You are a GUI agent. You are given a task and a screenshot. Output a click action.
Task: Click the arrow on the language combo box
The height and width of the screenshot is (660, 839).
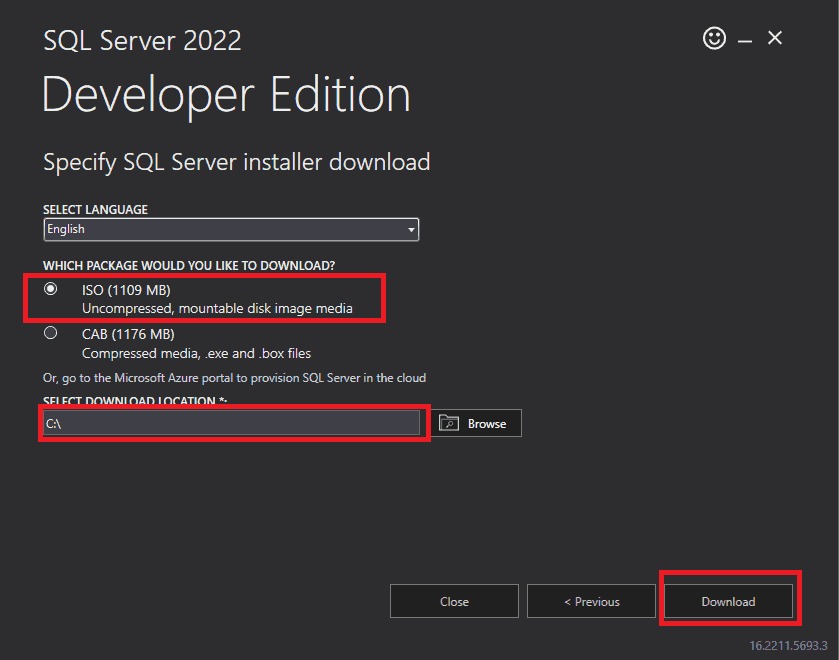tap(410, 230)
